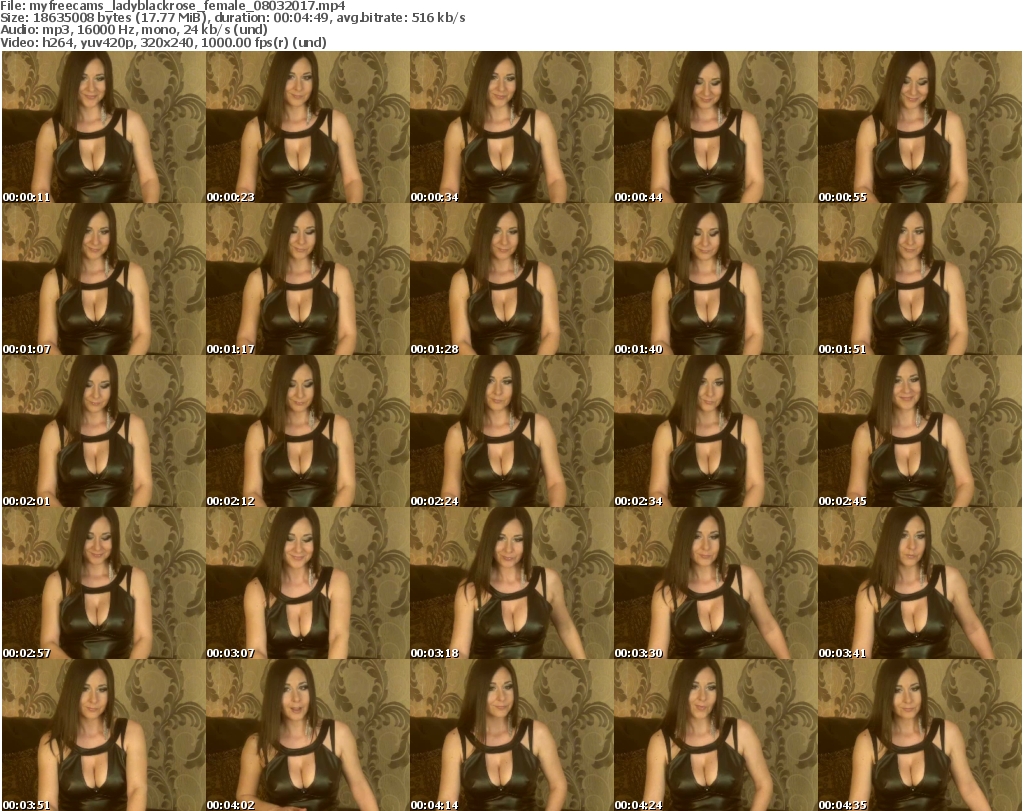The image size is (1024, 811).
Task: Open the thumbnail stamped 00:01:40
Action: tap(716, 279)
